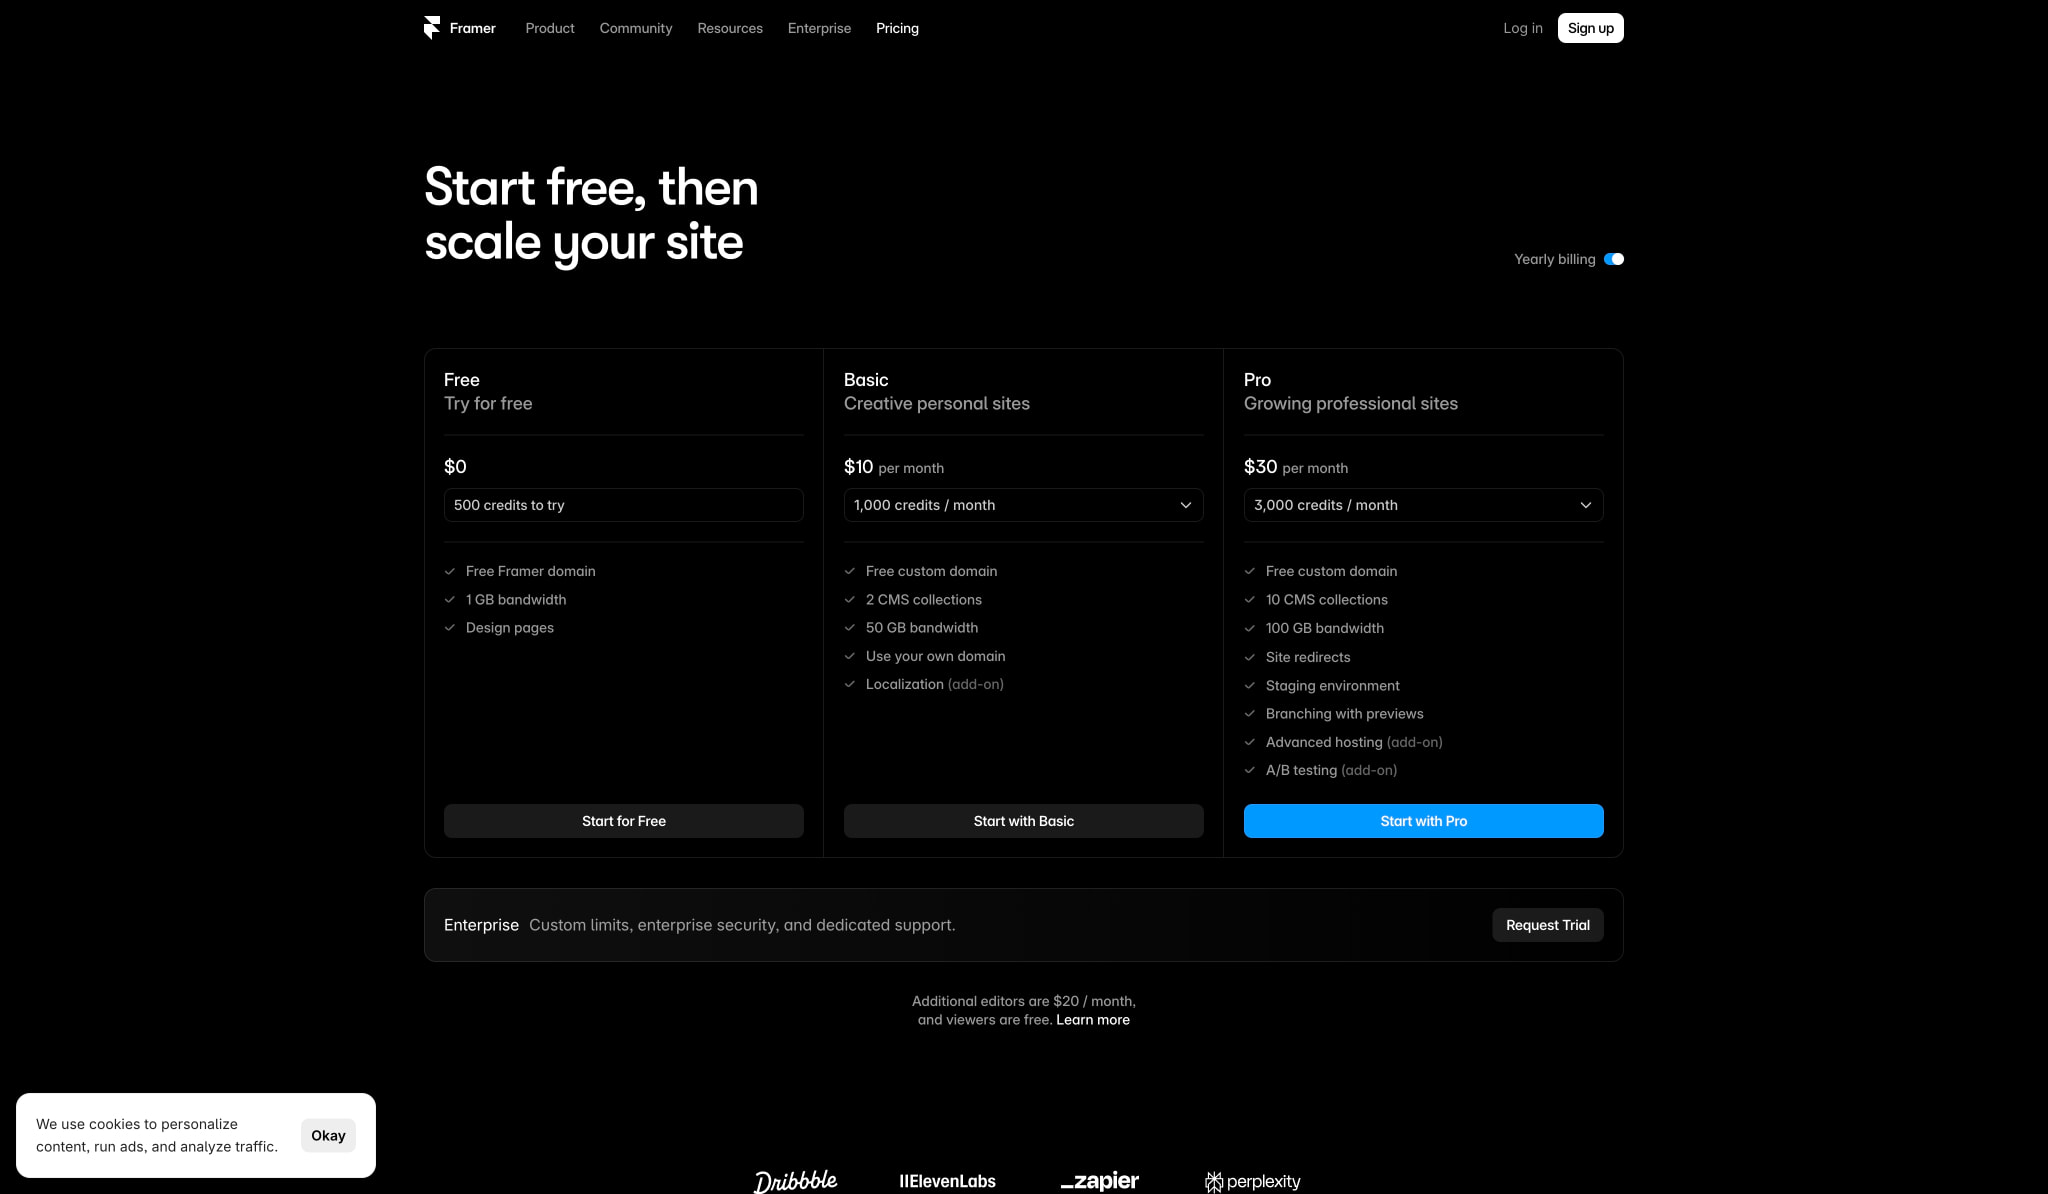
Task: Click the Log in link
Action: 1522,28
